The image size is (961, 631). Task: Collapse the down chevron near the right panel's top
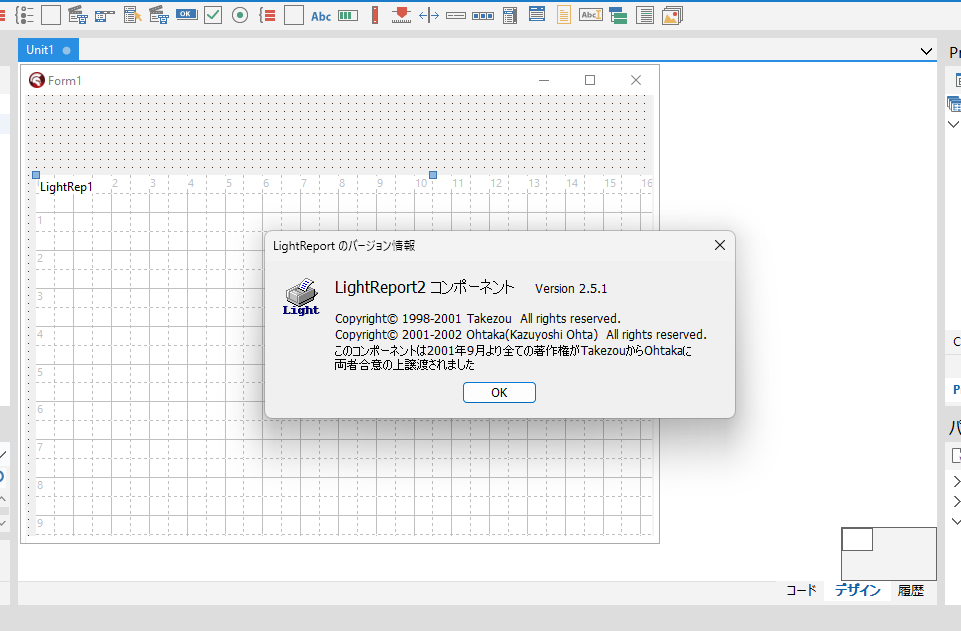(953, 124)
